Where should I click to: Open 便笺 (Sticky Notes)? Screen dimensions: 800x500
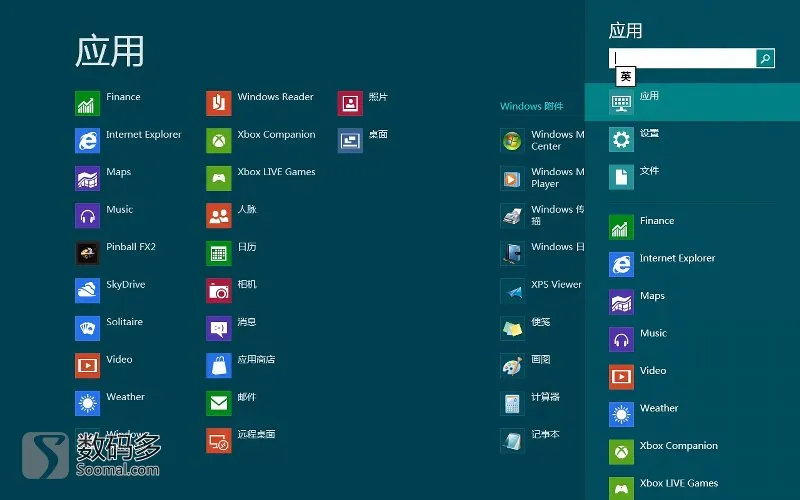point(526,328)
